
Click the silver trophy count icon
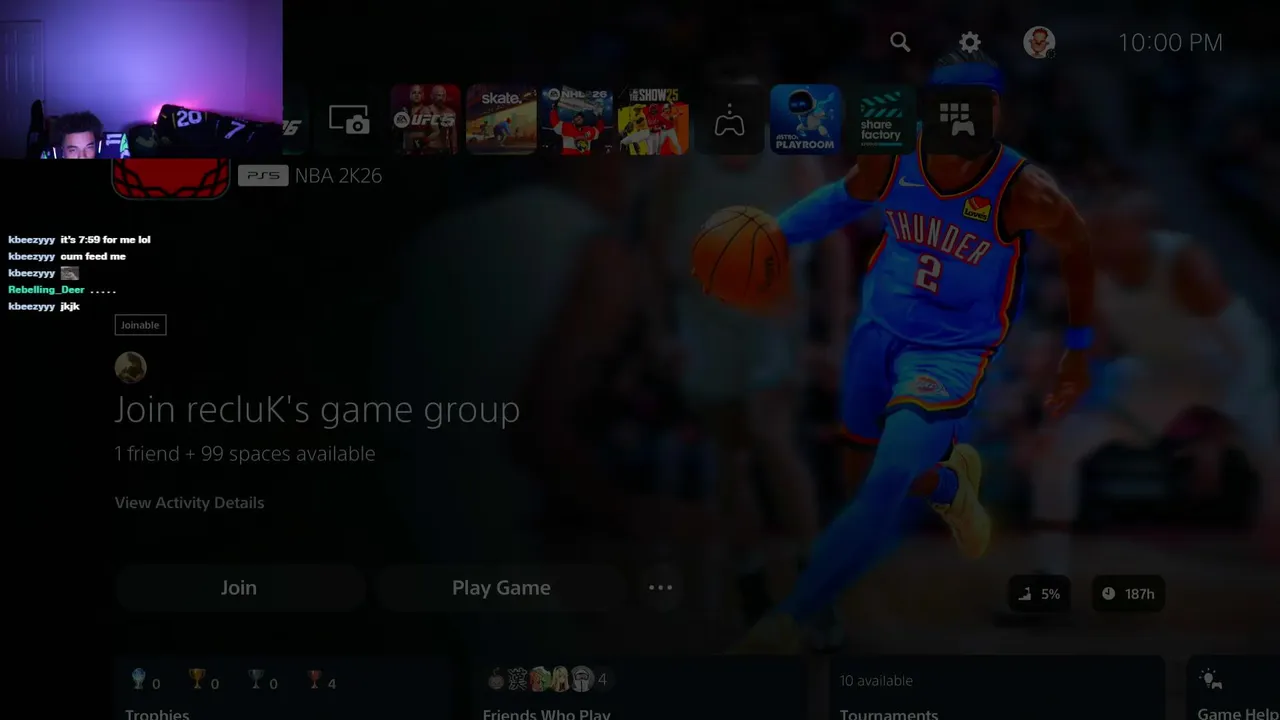pos(256,680)
